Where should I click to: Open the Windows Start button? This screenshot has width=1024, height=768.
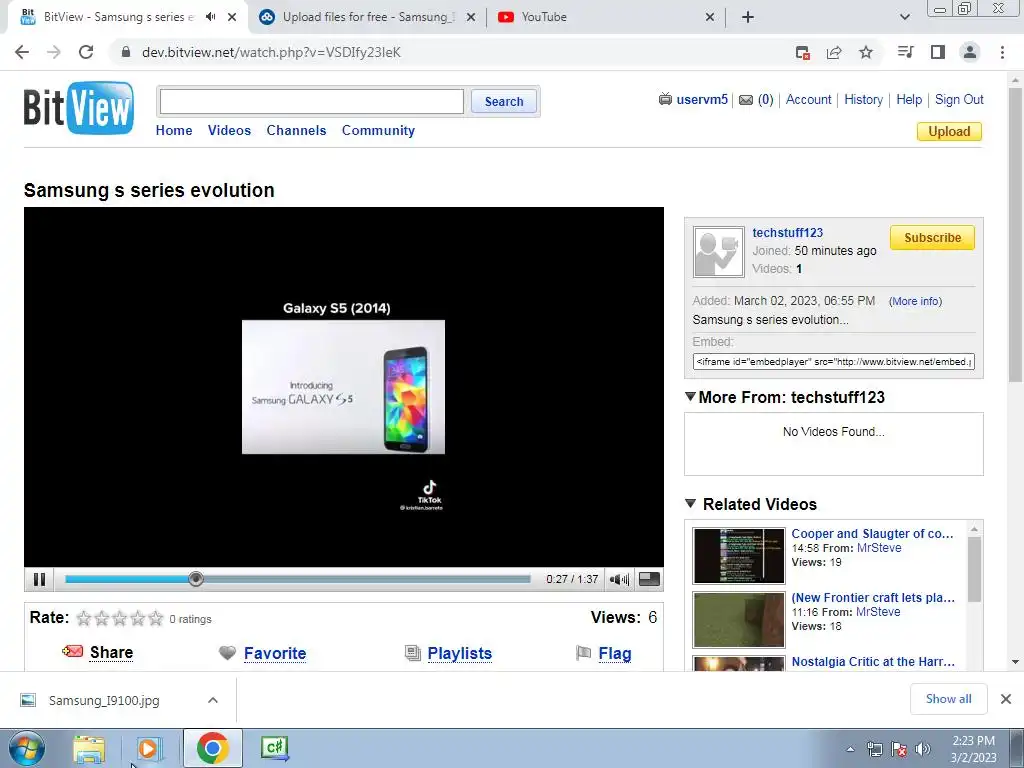tap(27, 748)
